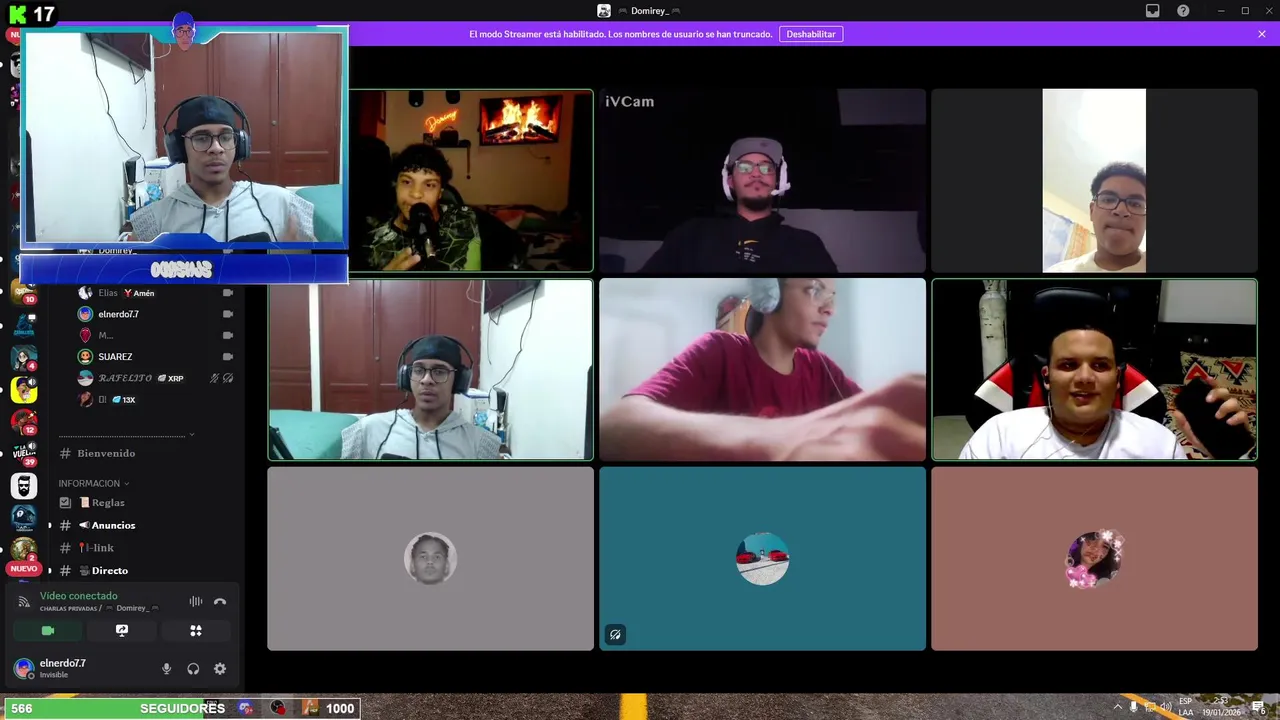The image size is (1280, 720).
Task: Open yellow avatar server icon
Action: coord(24,389)
